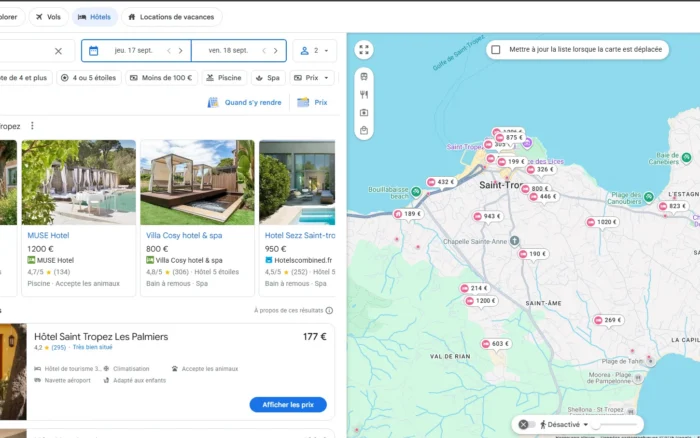Select the Hôtels tab

coord(94,17)
